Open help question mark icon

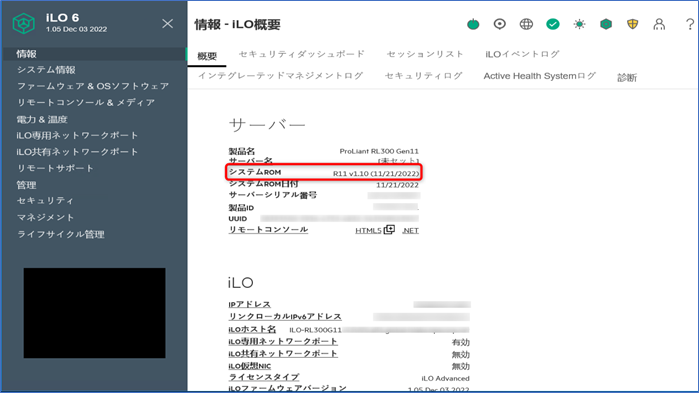click(690, 24)
